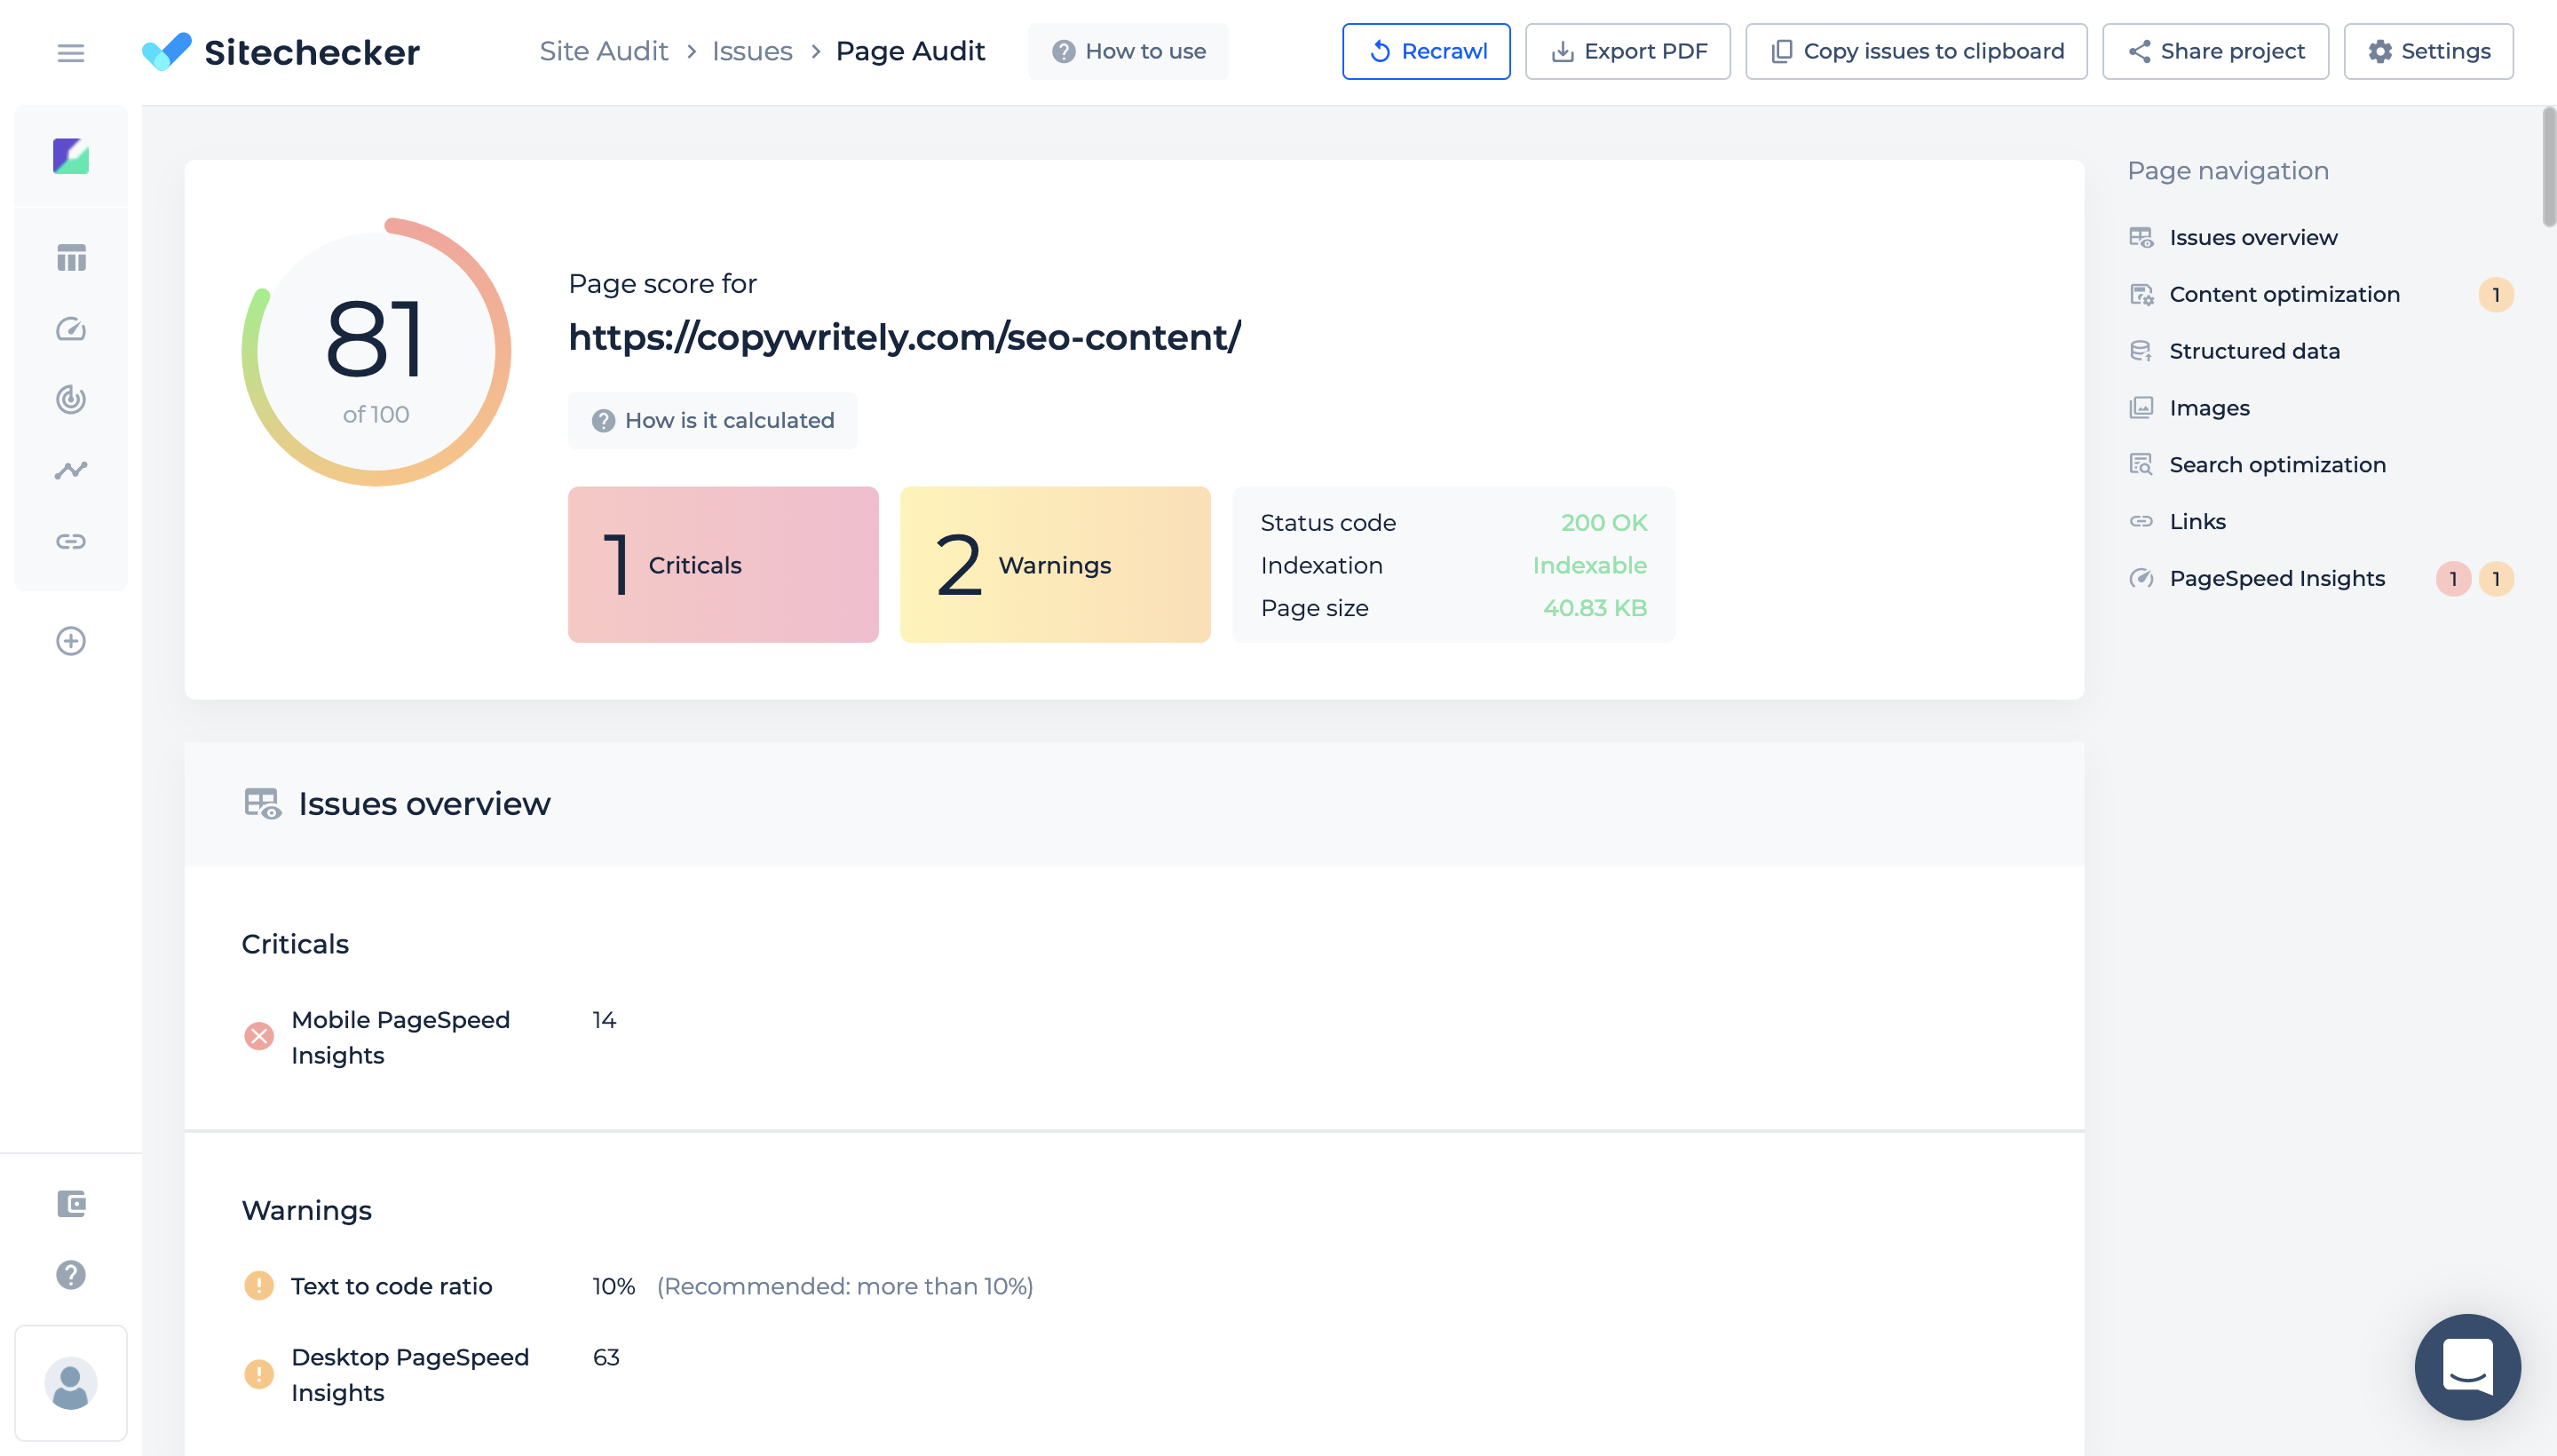Open the hamburger menu

point(70,52)
